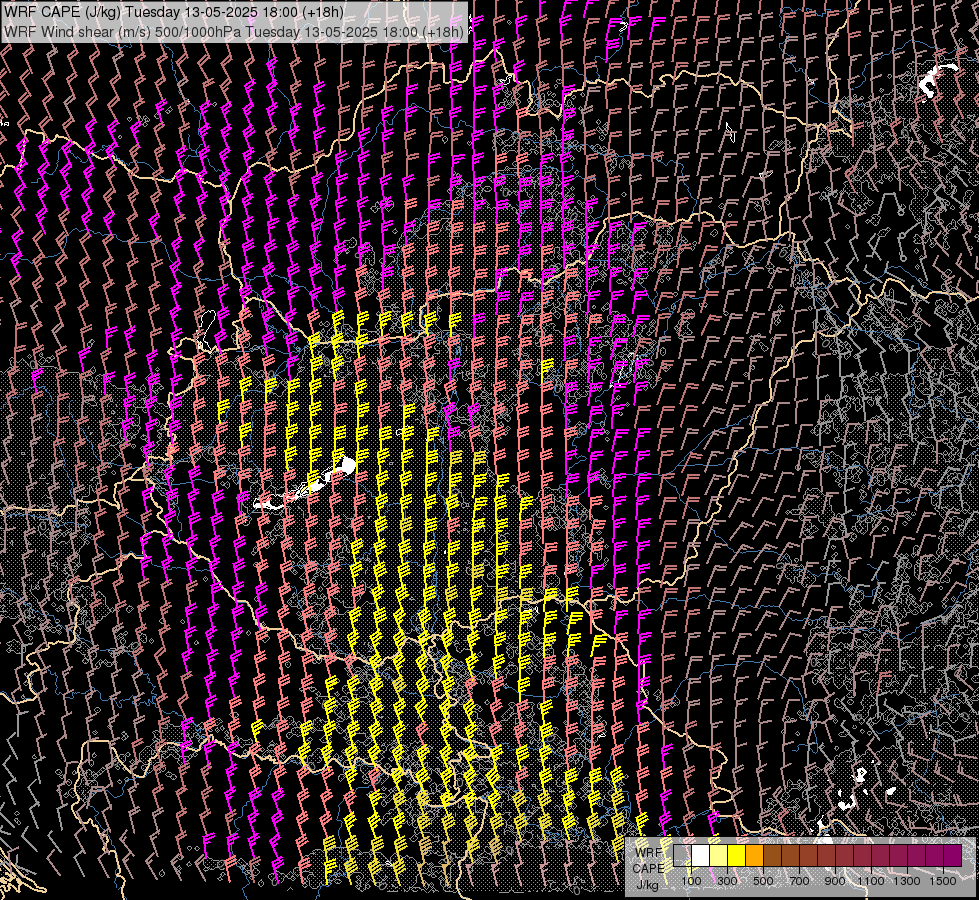Click the 100 legend value
Viewport: 979px width, 900px height.
click(x=691, y=881)
